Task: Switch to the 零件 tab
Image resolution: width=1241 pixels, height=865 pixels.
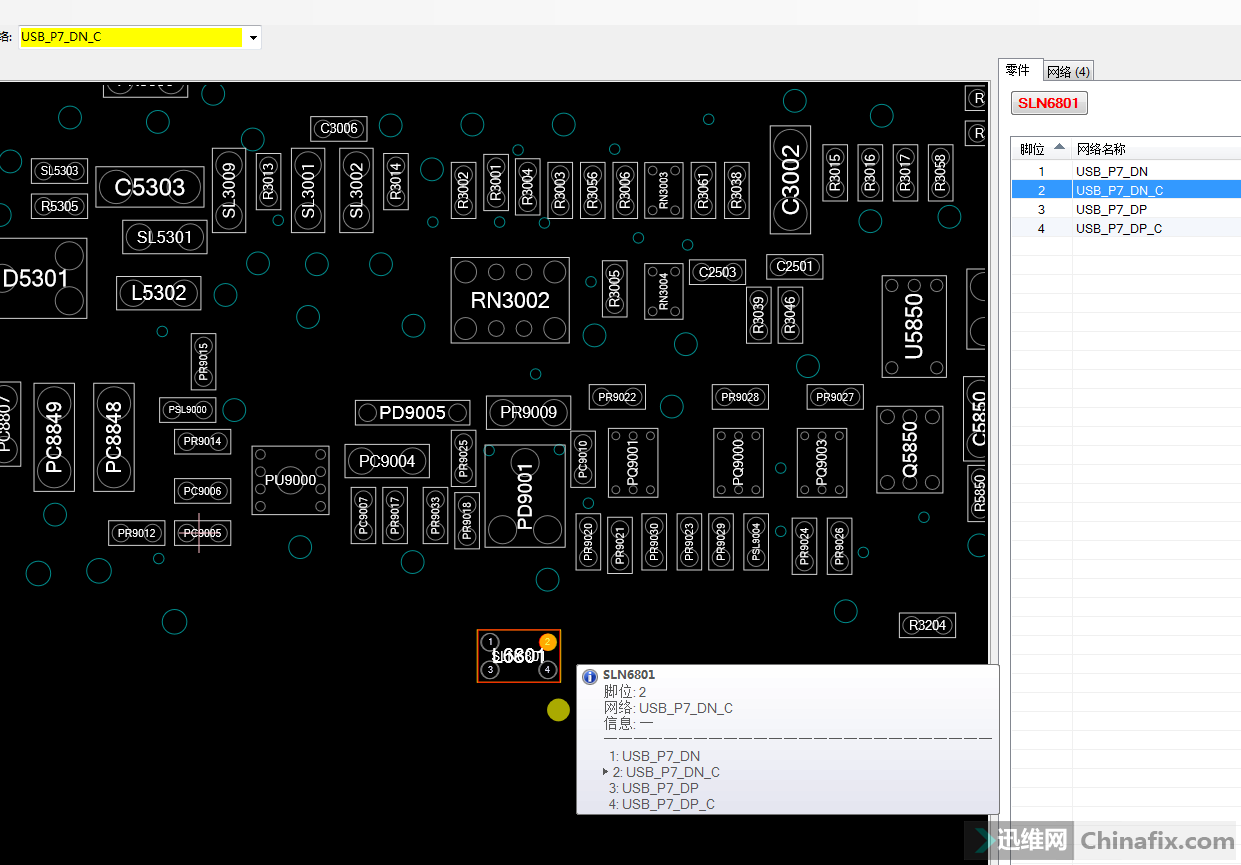Action: (1018, 70)
